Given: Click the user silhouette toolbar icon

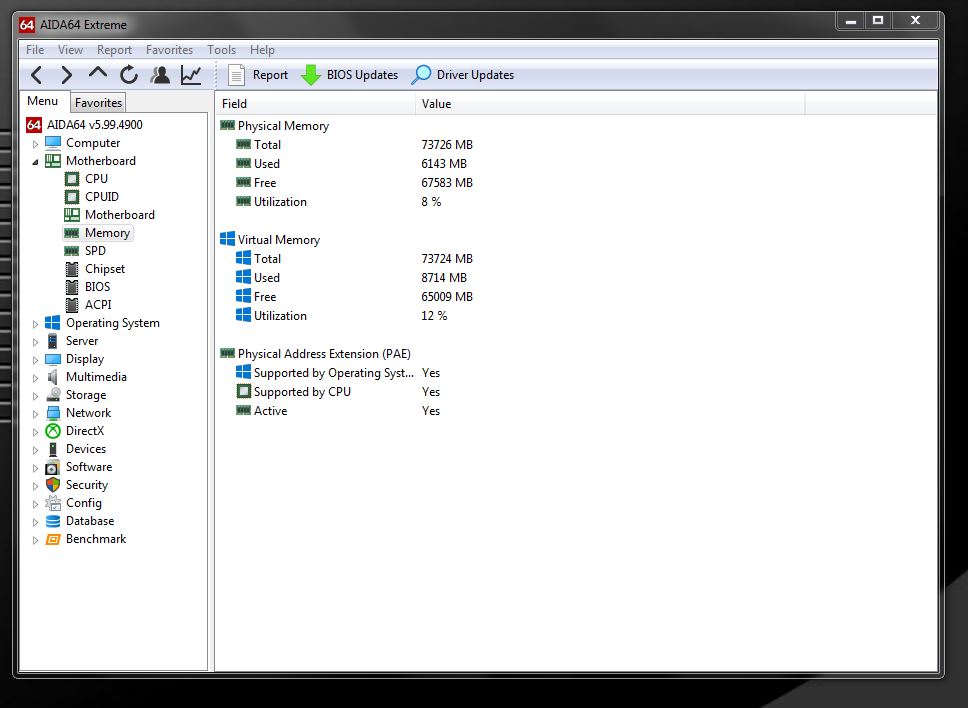Looking at the screenshot, I should click(x=160, y=75).
